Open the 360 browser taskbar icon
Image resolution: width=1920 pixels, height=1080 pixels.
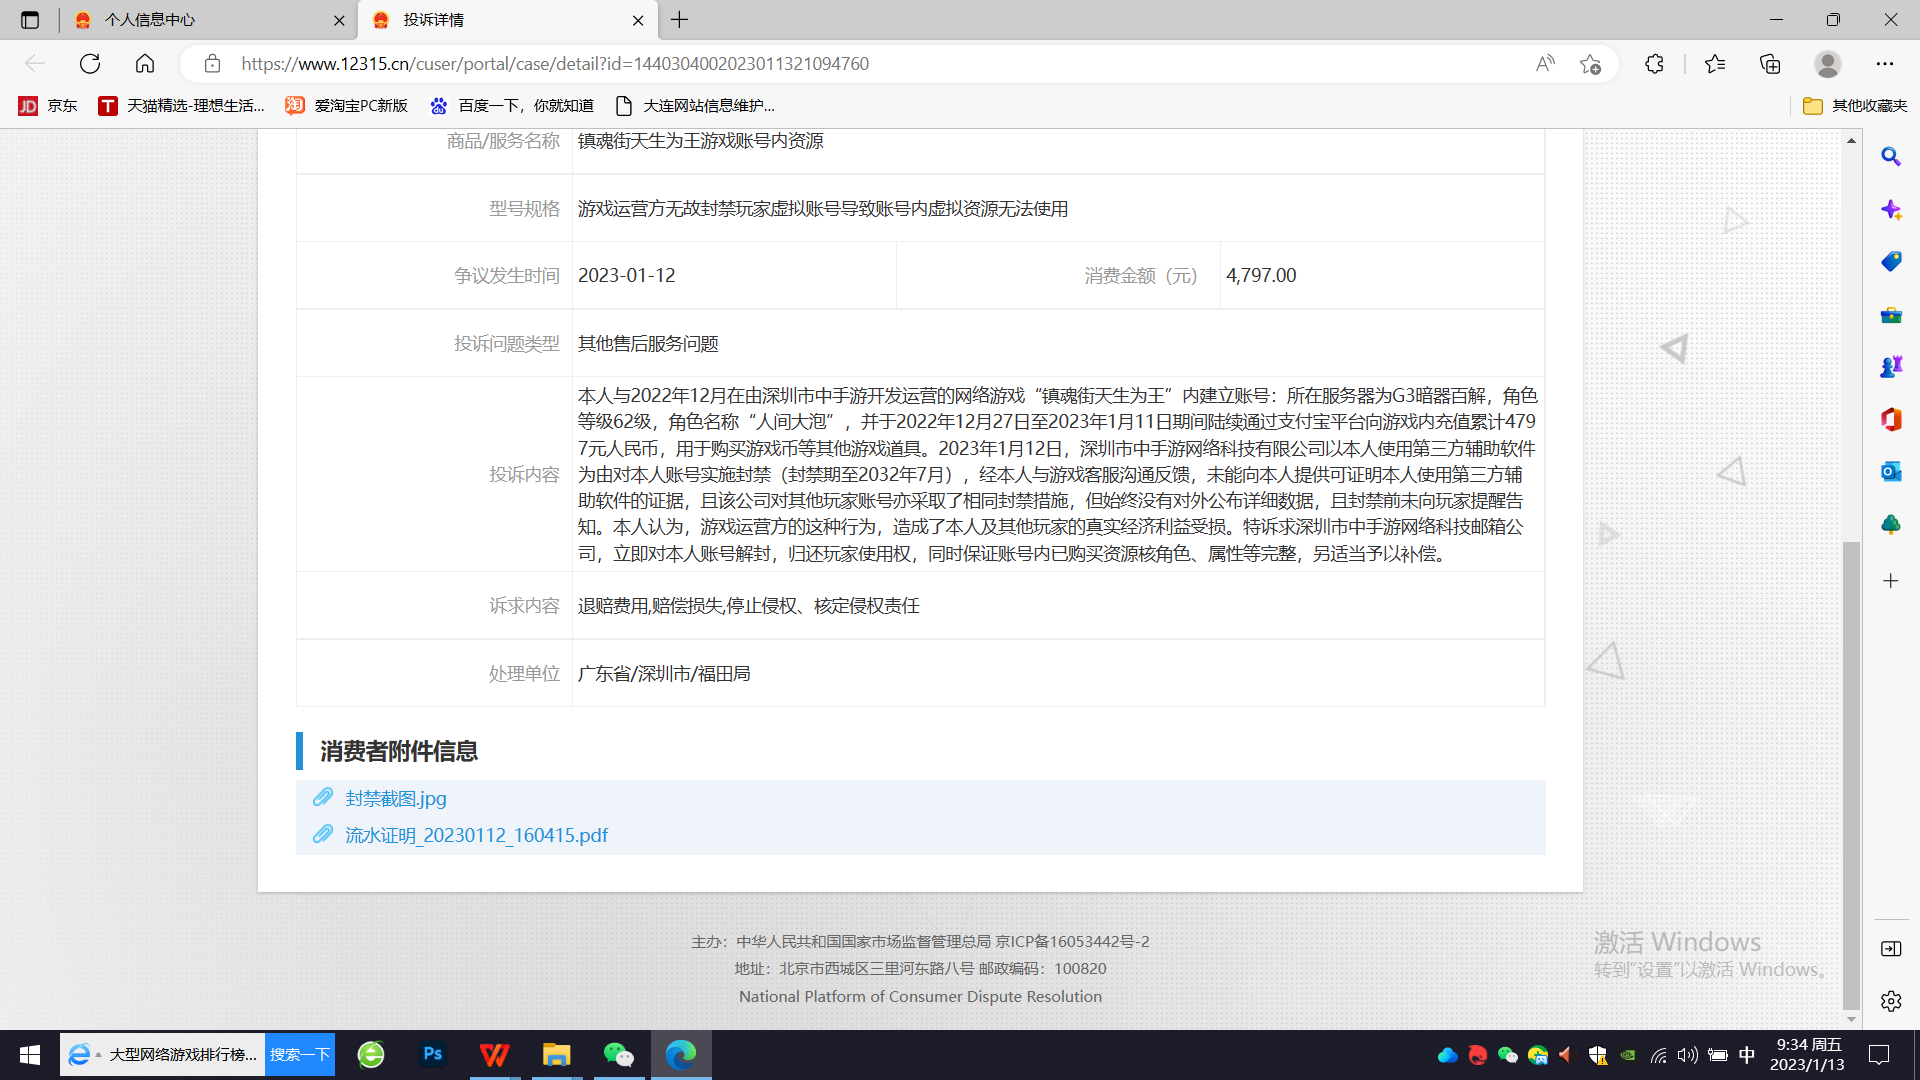[371, 1055]
